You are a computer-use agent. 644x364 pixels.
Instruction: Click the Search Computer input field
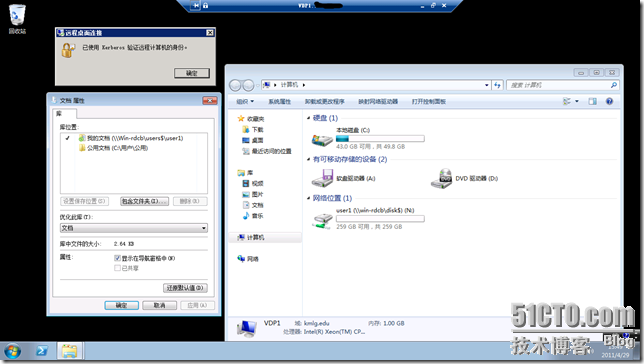tap(559, 85)
